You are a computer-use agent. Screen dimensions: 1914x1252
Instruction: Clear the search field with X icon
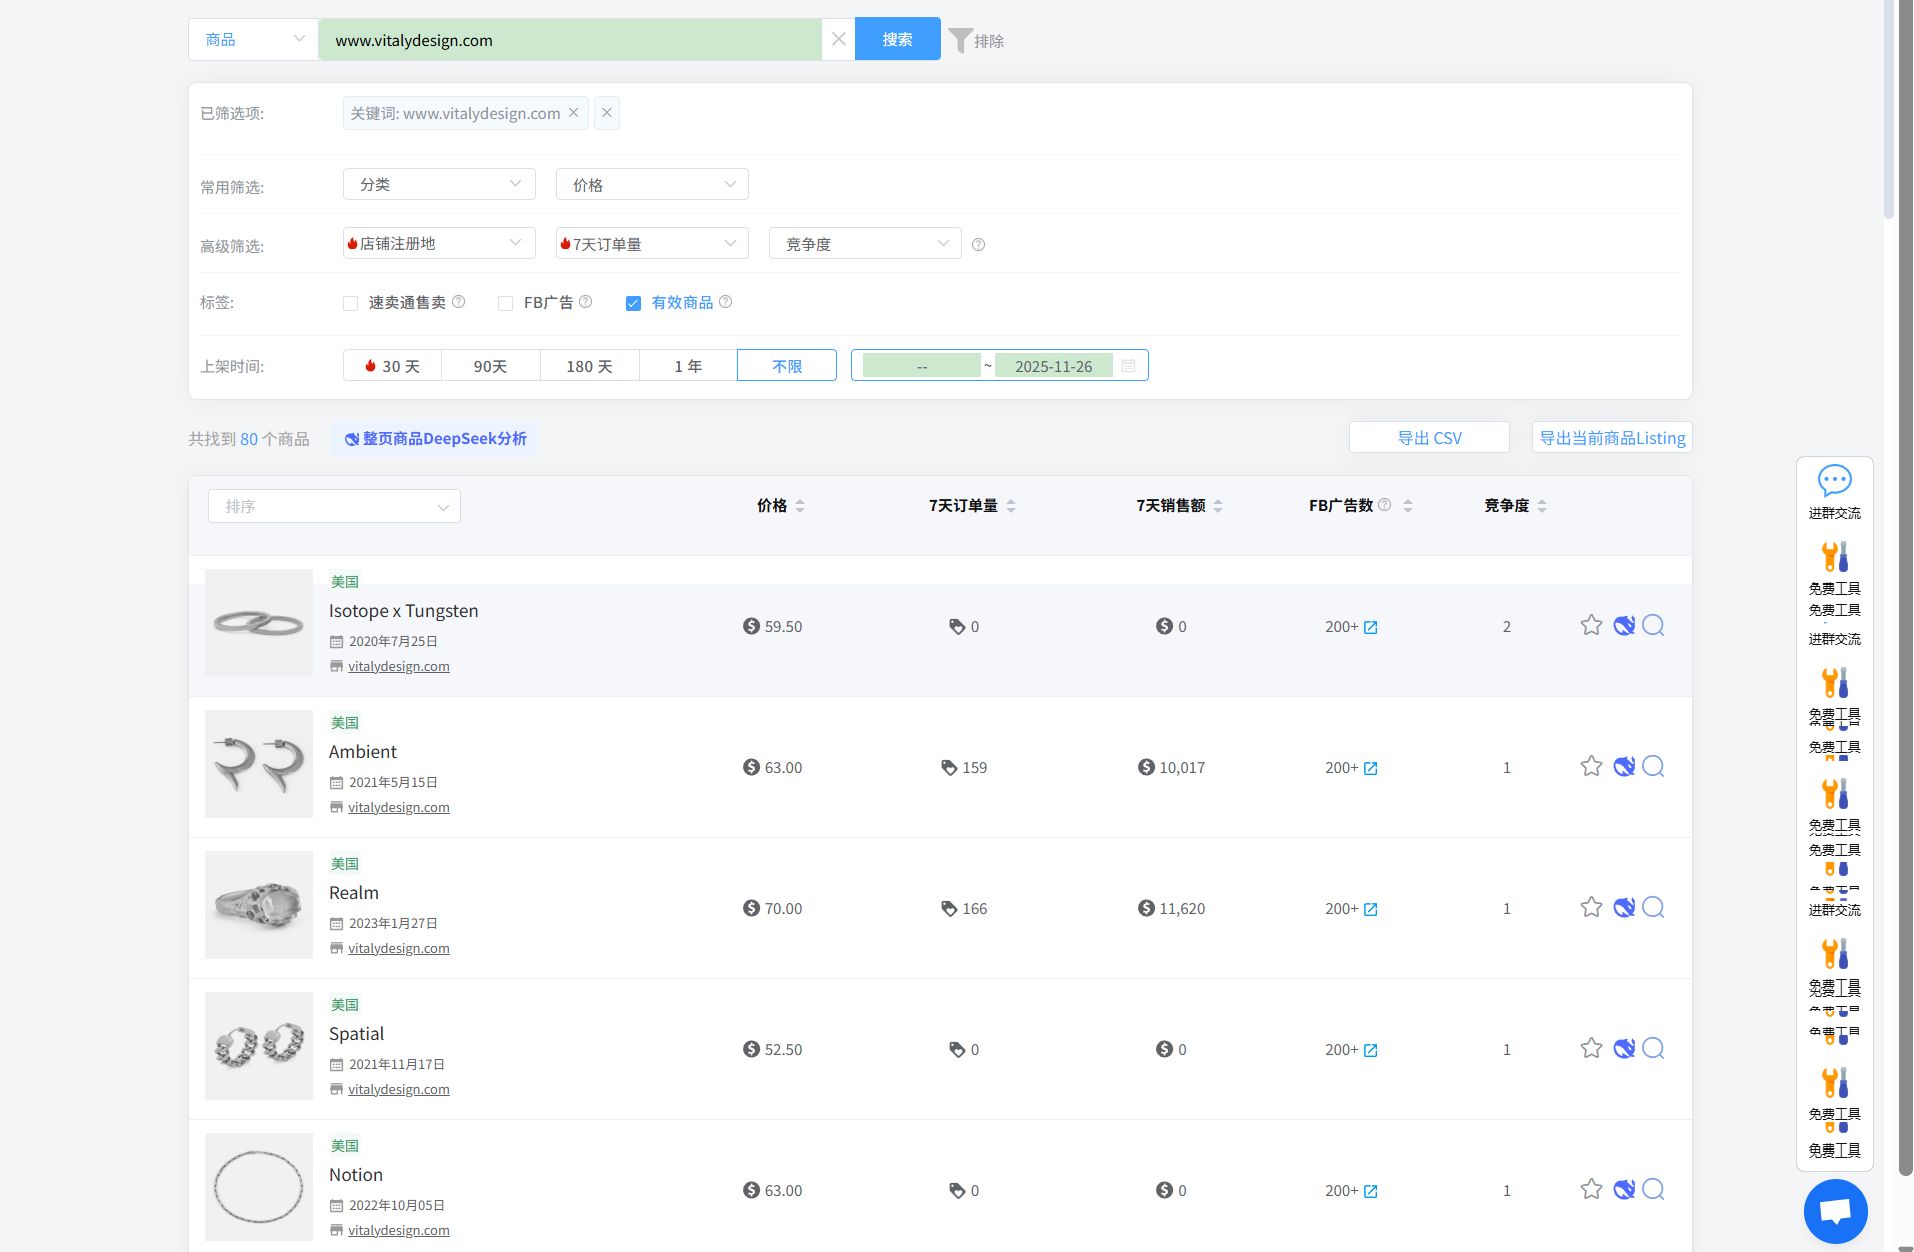(x=838, y=40)
